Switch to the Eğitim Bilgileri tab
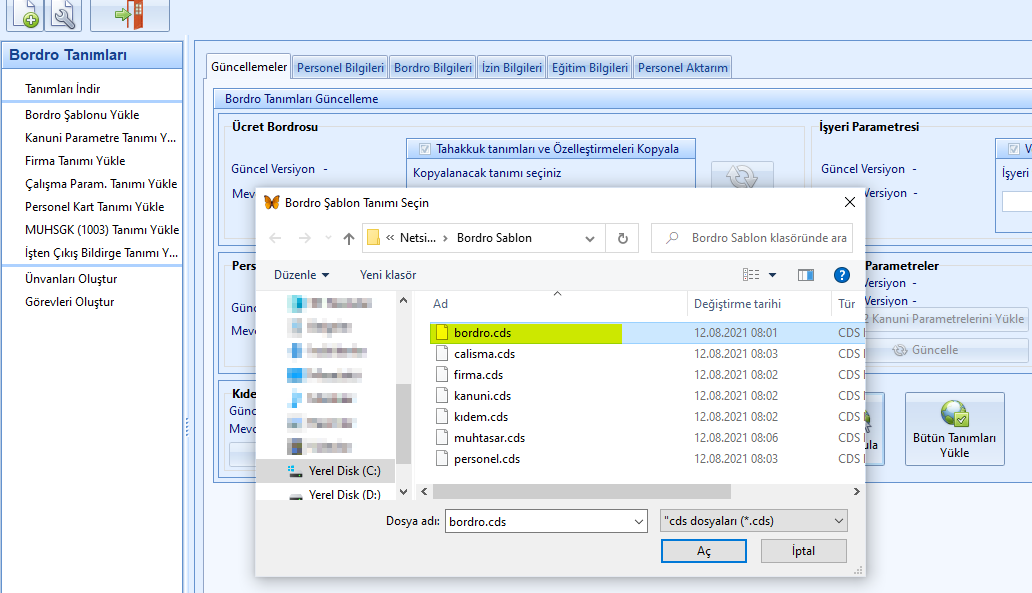The image size is (1032, 593). [x=590, y=68]
